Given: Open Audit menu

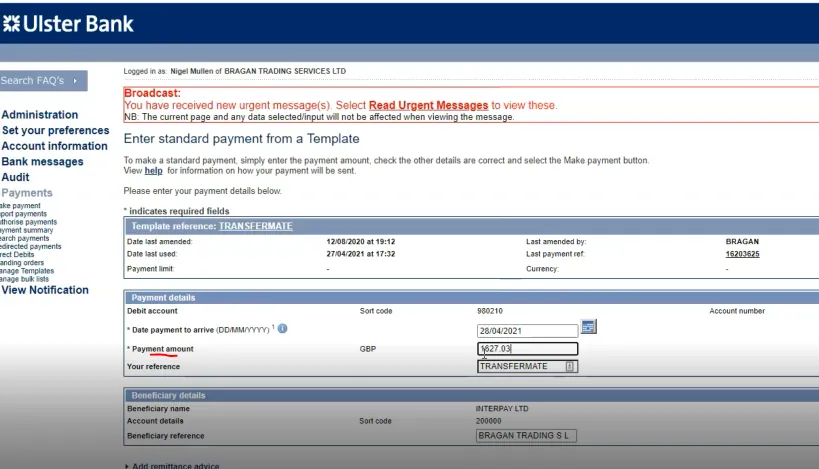Looking at the screenshot, I should pos(15,177).
